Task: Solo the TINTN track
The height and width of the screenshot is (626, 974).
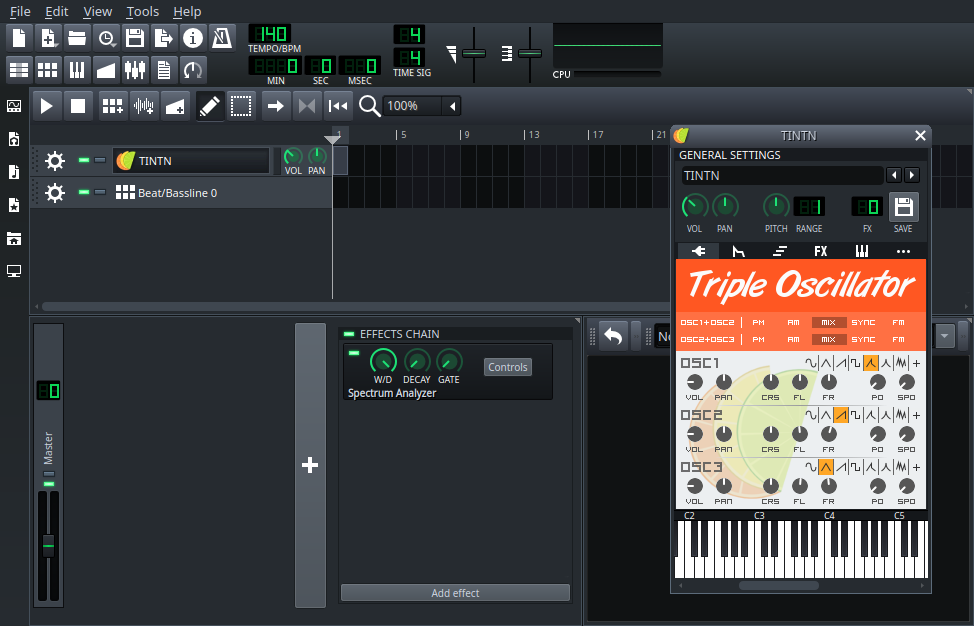Action: point(100,160)
